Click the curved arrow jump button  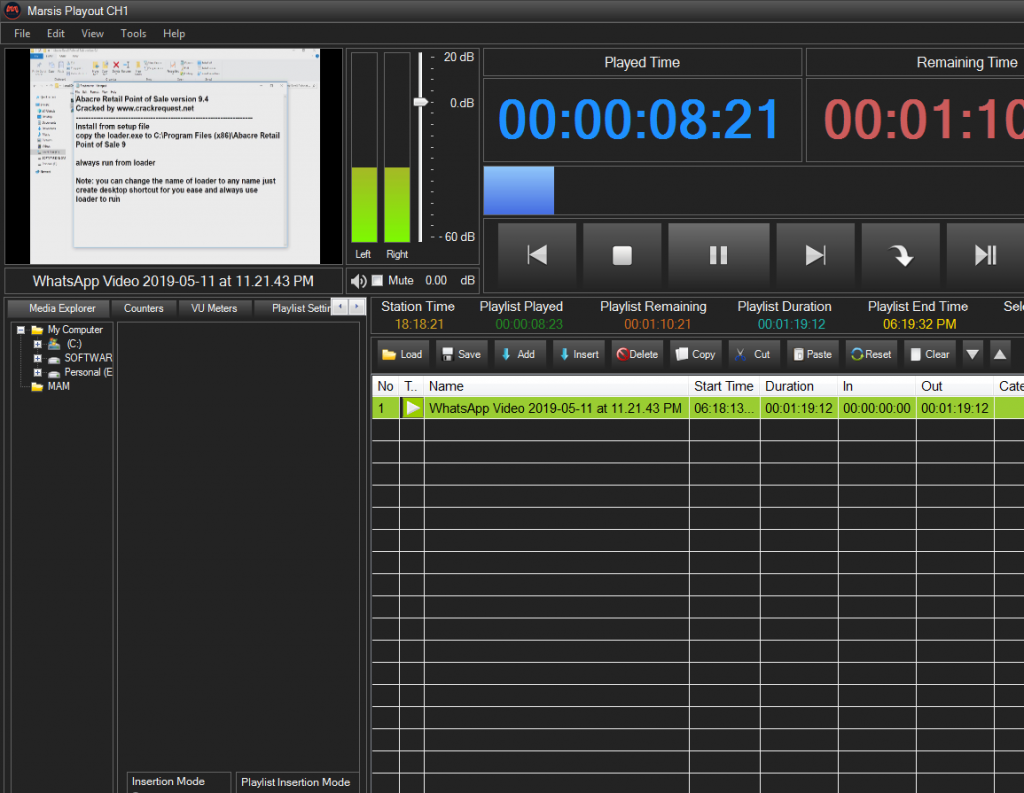coord(901,255)
